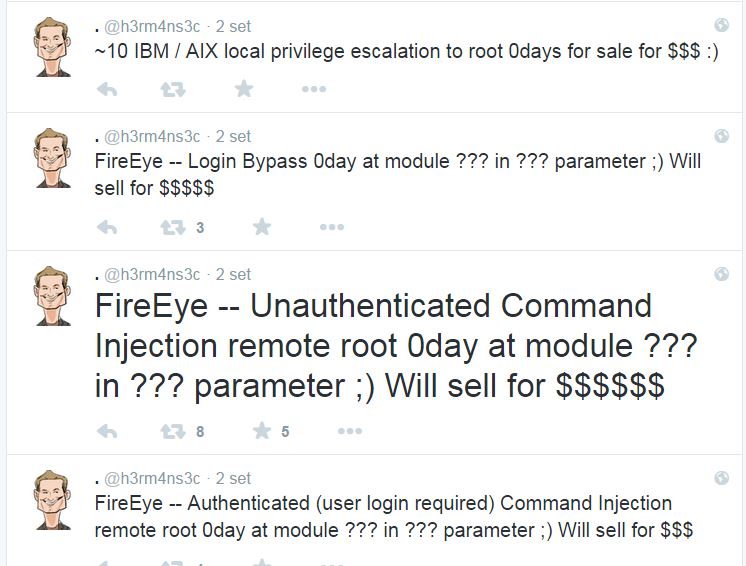Open more options on the IBM / AIX tweet
Screen dimensions: 746x566
coord(314,90)
